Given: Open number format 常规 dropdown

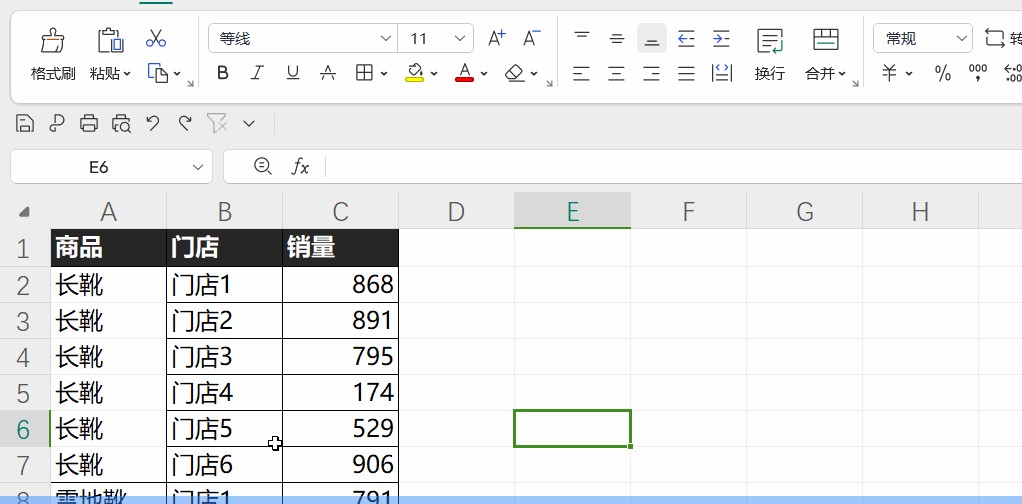Looking at the screenshot, I should coord(961,39).
